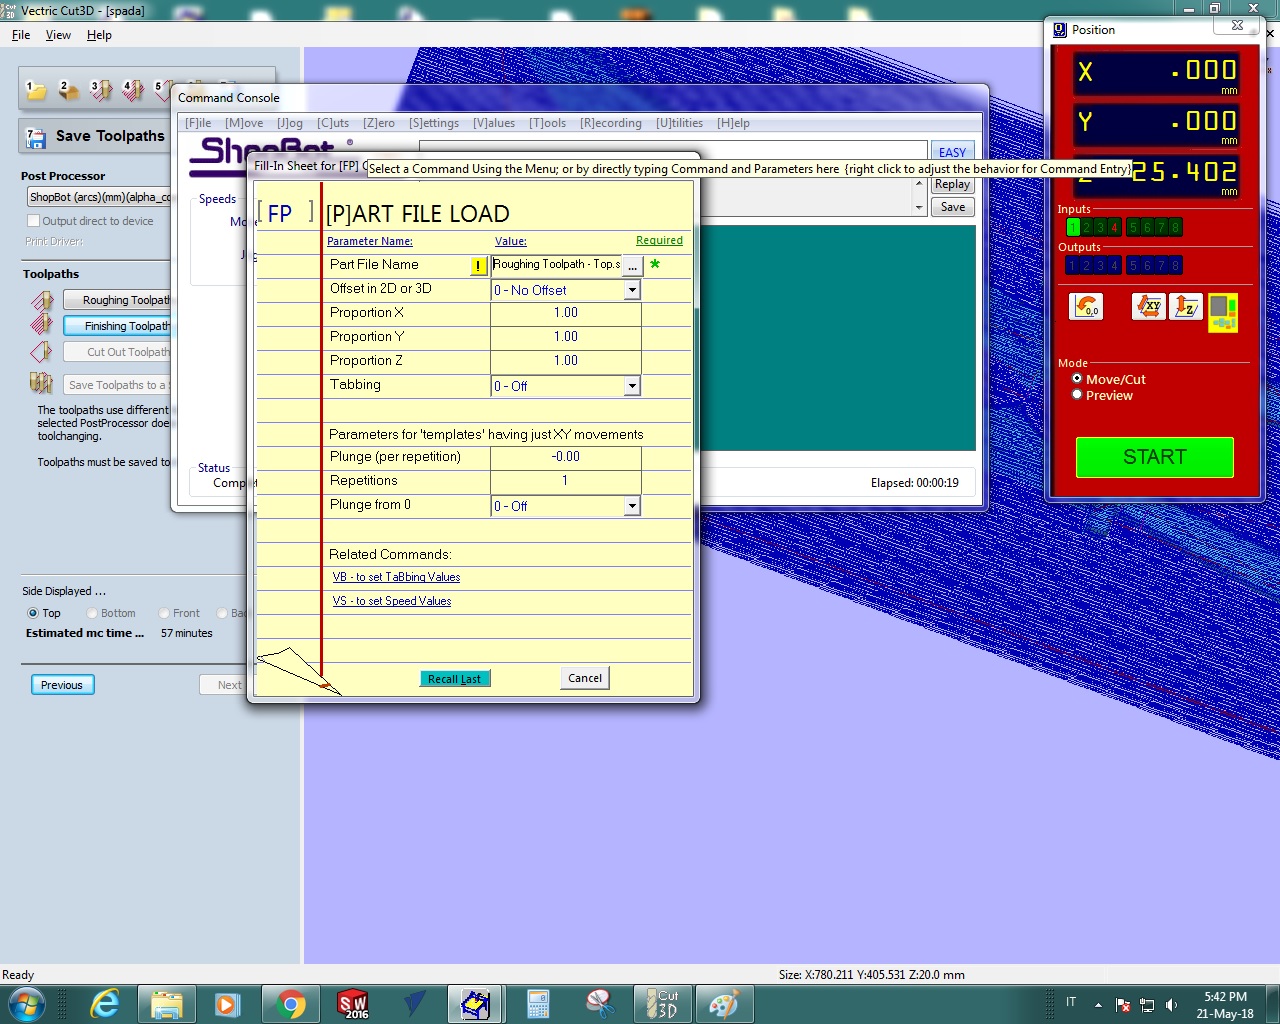Image resolution: width=1280 pixels, height=1024 pixels.
Task: Open the yellow keypad icon in Position window
Action: point(1223,312)
